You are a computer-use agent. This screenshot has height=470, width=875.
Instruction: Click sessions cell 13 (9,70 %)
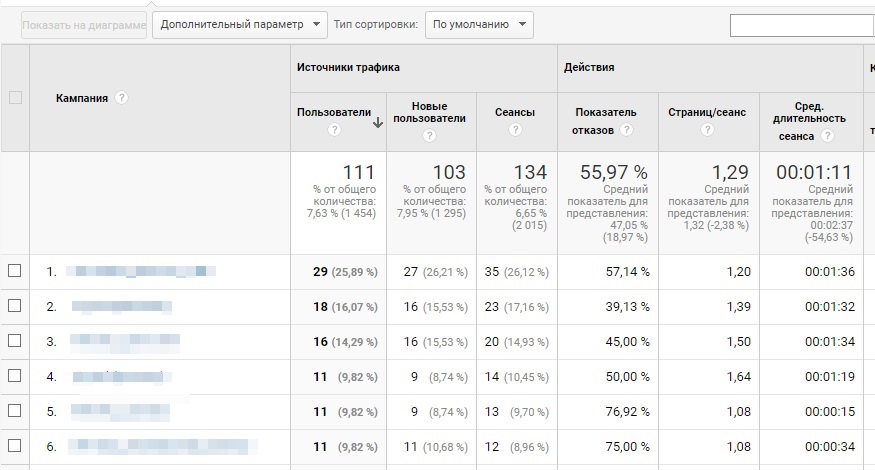pyautogui.click(x=517, y=412)
